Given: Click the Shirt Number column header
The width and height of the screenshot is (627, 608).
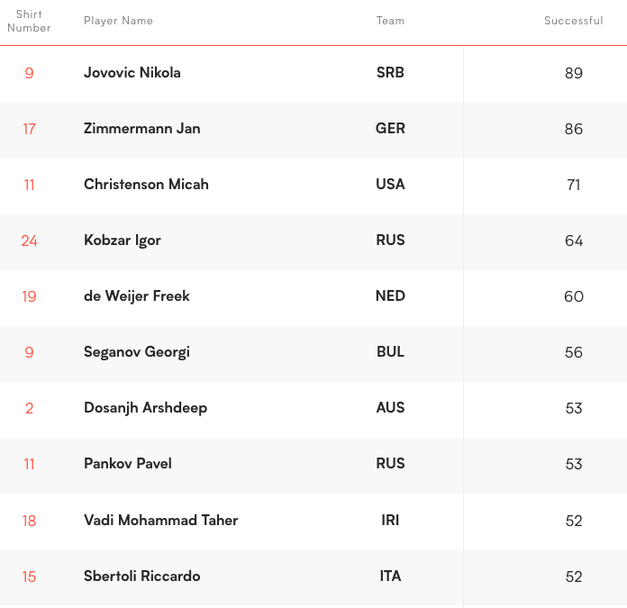Looking at the screenshot, I should [x=29, y=21].
